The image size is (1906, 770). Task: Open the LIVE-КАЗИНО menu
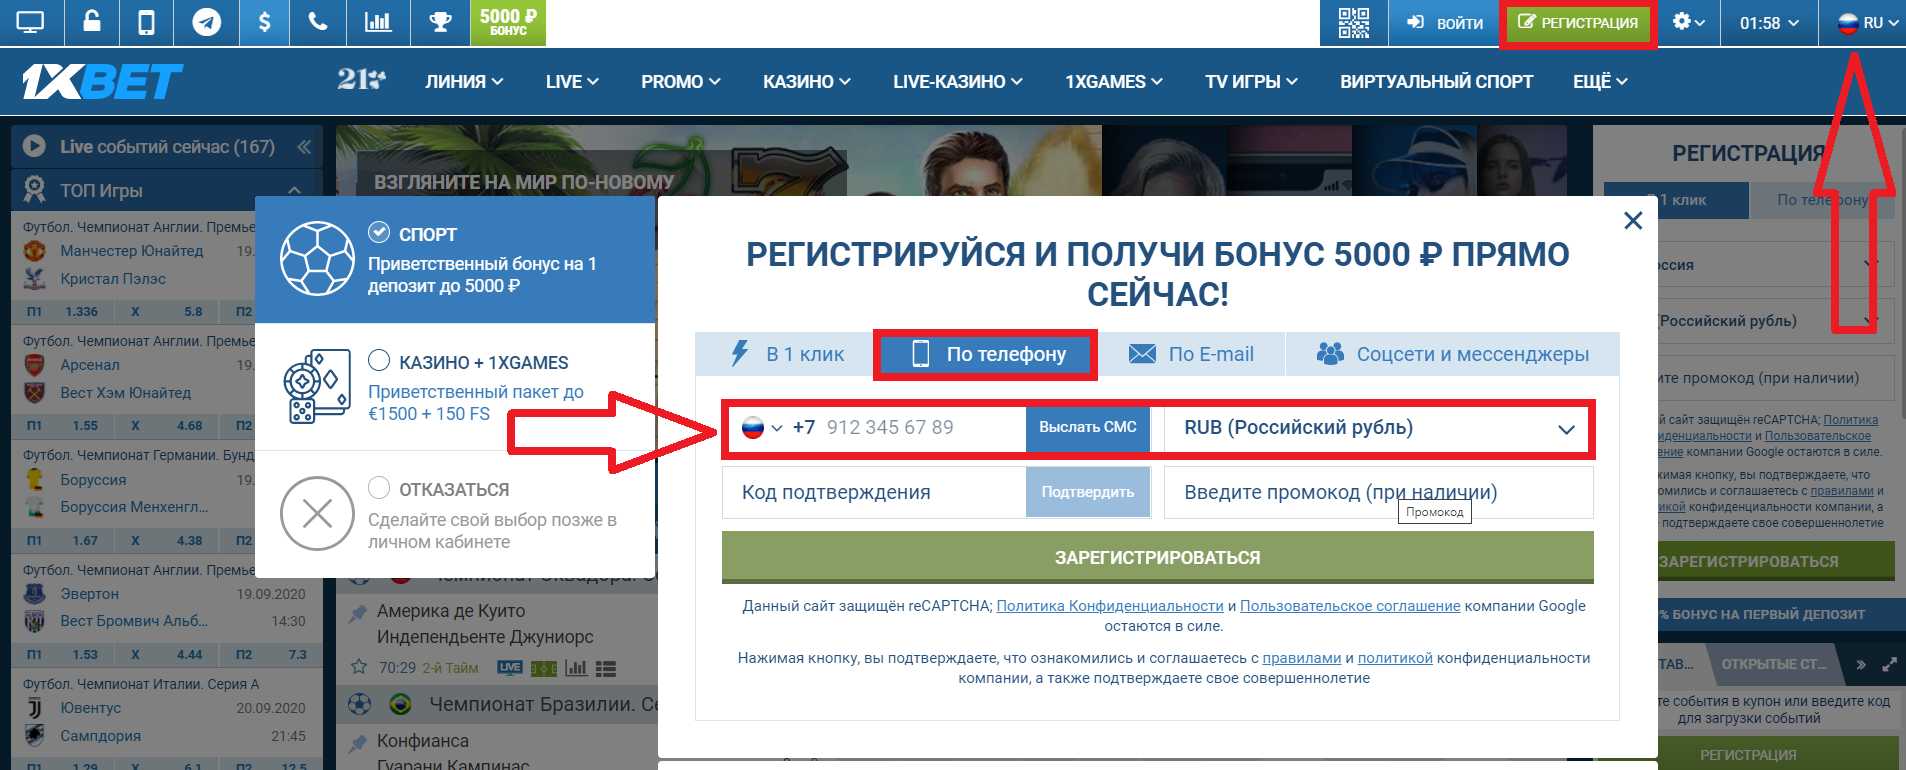[958, 82]
